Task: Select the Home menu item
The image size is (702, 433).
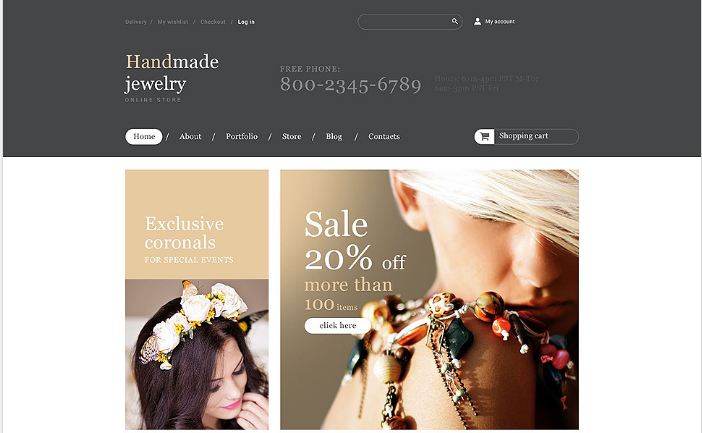Action: coord(144,137)
